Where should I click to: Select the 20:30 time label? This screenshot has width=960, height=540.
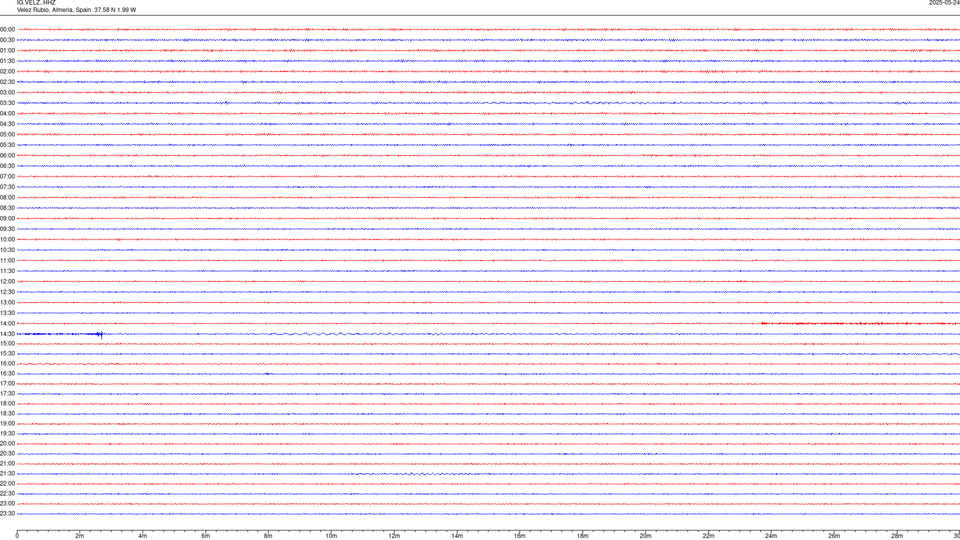7,454
